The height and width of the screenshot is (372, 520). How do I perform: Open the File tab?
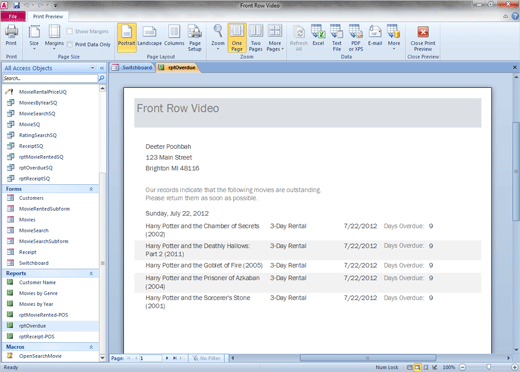pyautogui.click(x=13, y=16)
